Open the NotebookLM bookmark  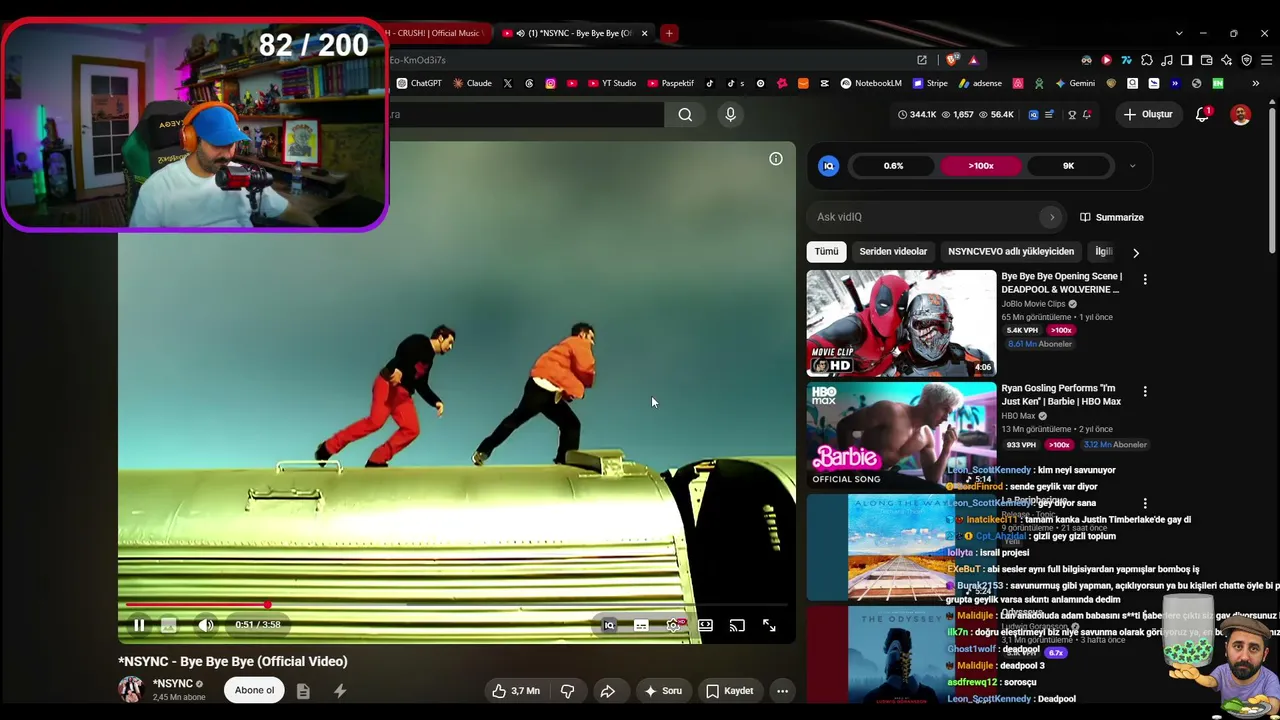[870, 83]
